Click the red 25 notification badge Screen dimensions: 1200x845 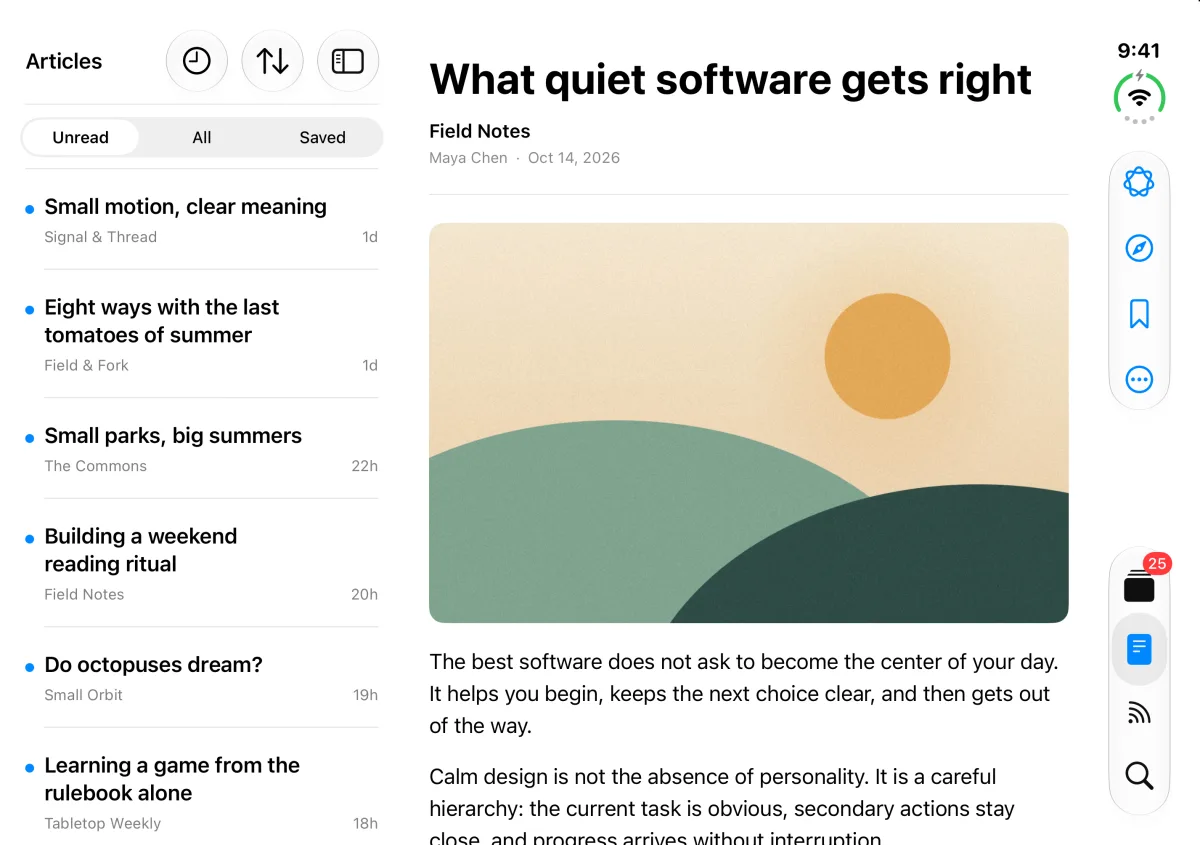pos(1157,564)
